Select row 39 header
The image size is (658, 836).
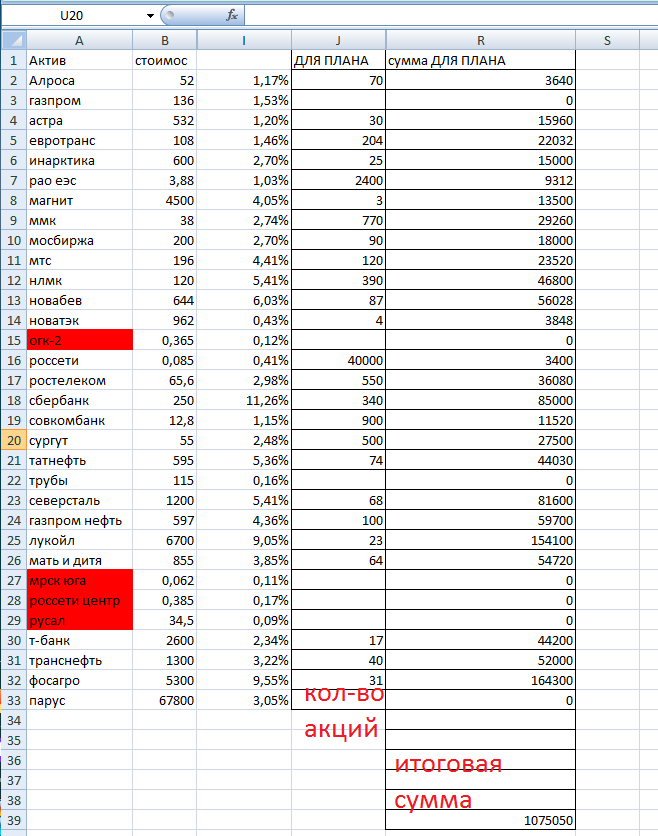14,821
